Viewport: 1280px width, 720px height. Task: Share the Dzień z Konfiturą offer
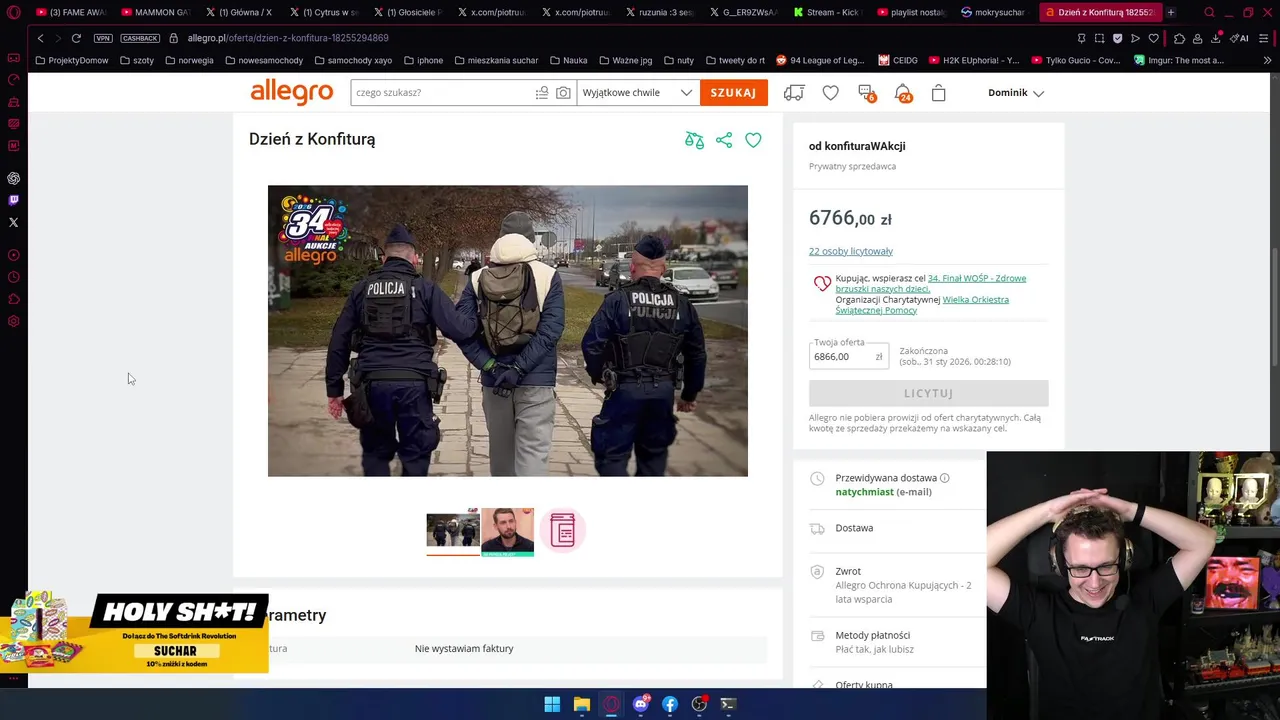pyautogui.click(x=724, y=140)
